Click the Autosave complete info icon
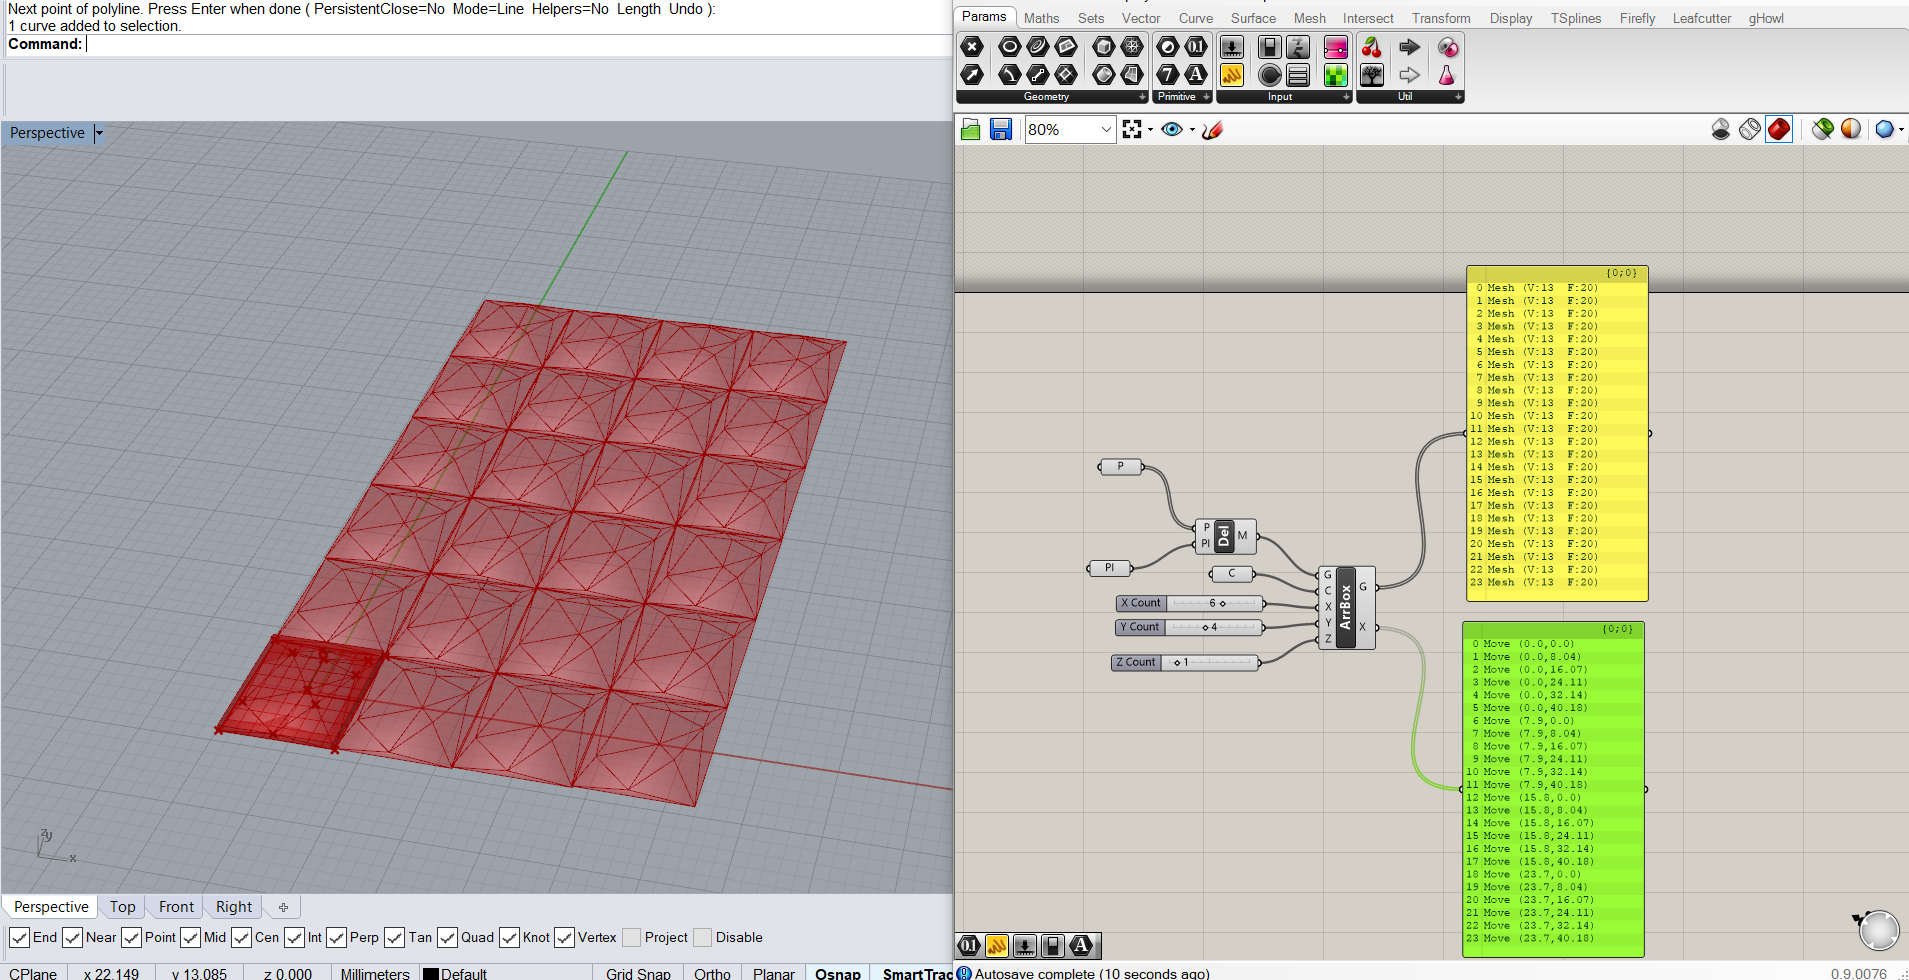 tap(964, 973)
